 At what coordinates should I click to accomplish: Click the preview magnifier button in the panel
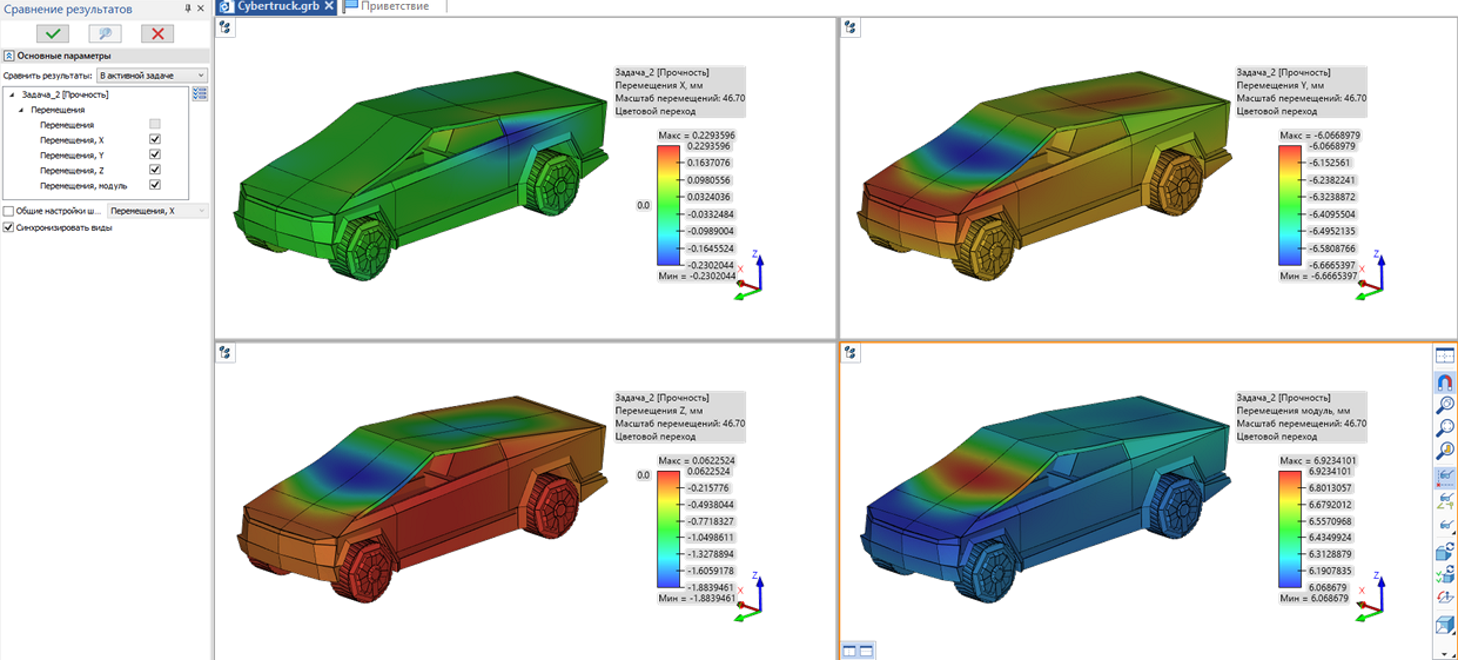click(x=105, y=33)
